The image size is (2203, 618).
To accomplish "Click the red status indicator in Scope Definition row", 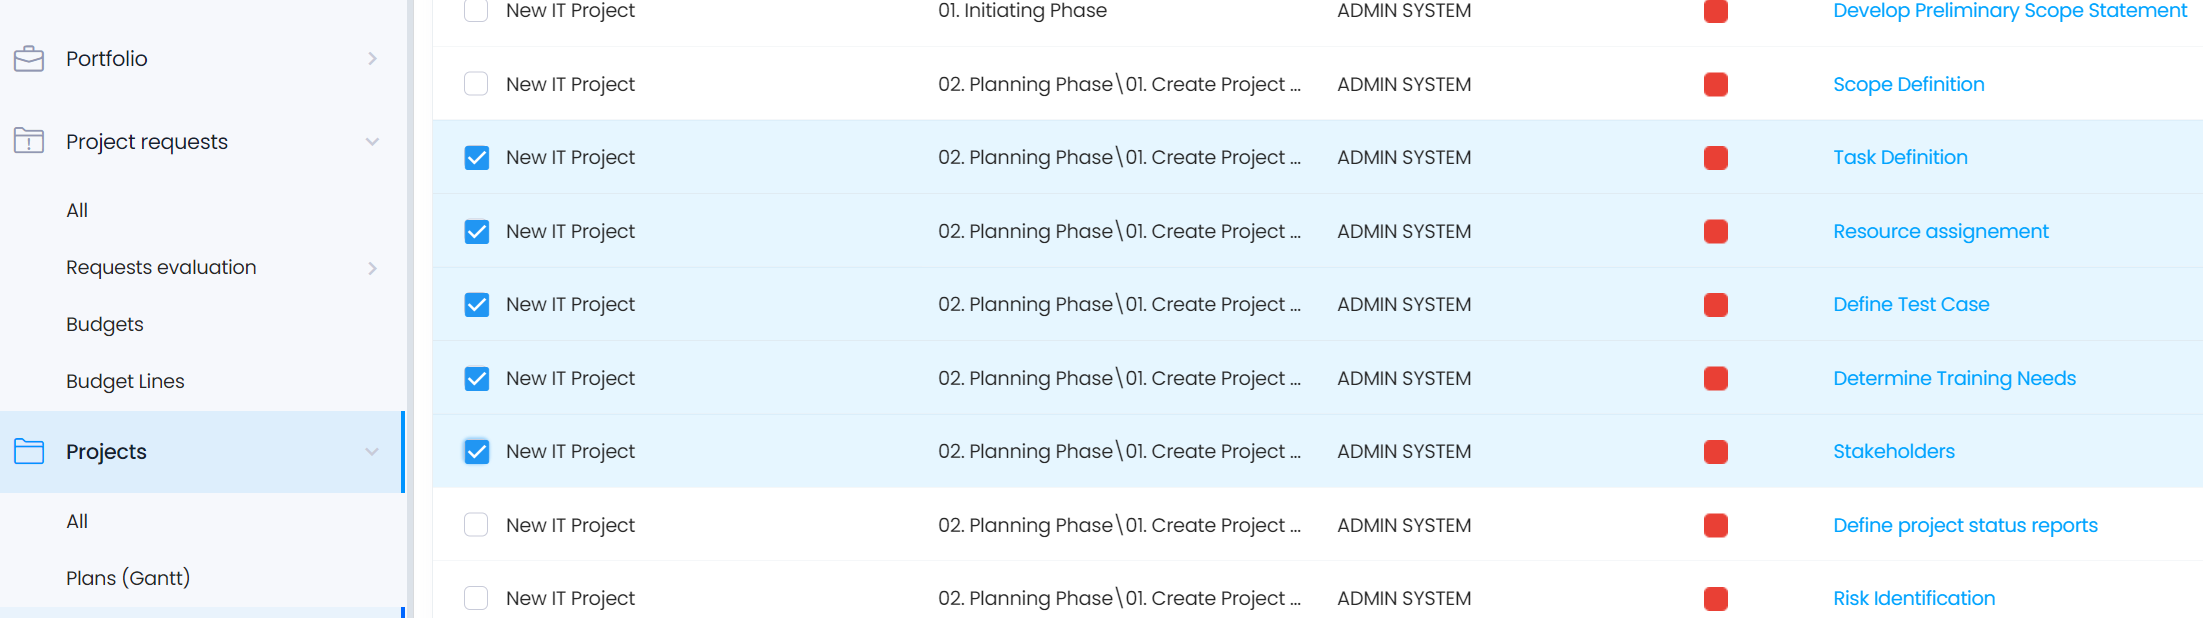I will [1716, 85].
